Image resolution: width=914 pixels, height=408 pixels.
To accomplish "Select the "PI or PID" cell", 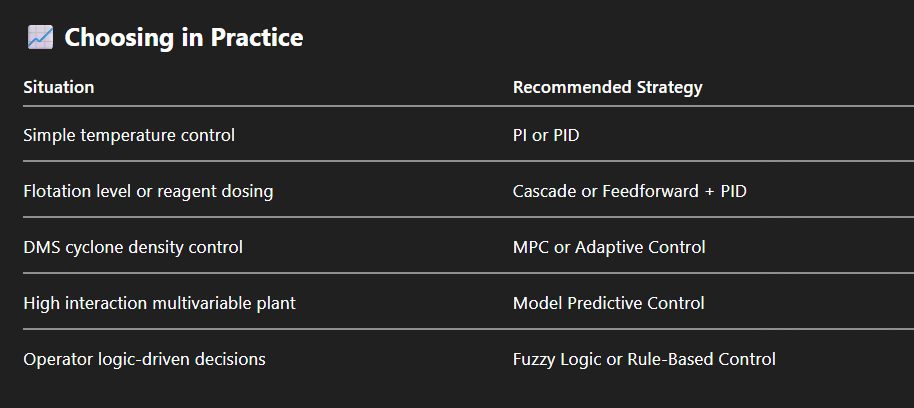I will point(546,134).
